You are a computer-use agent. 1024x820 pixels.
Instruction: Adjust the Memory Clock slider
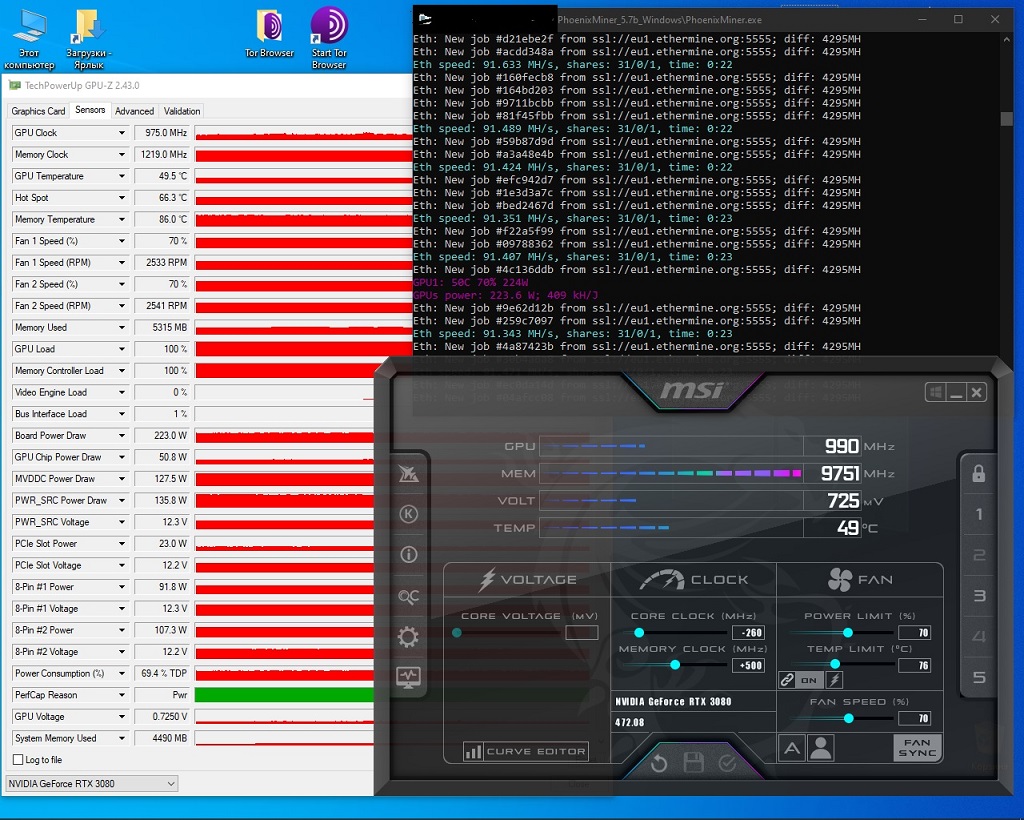point(675,665)
